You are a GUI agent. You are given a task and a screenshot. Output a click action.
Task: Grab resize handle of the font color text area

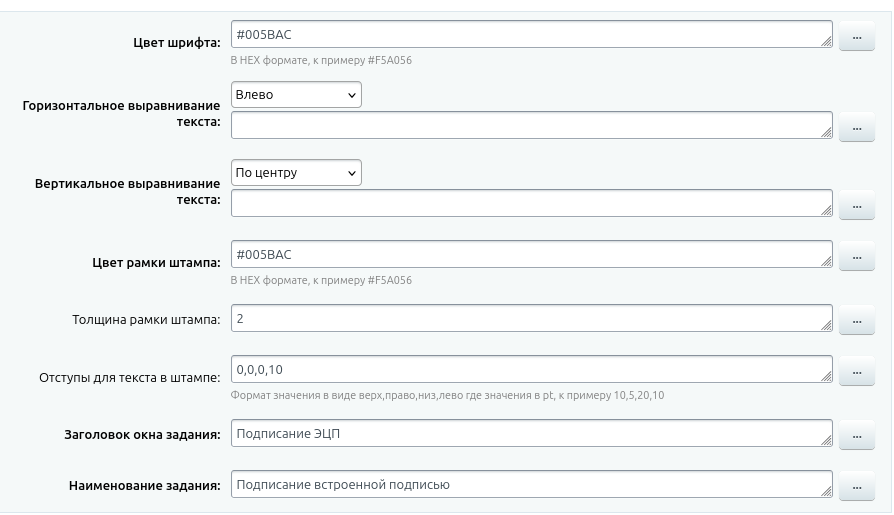click(826, 42)
